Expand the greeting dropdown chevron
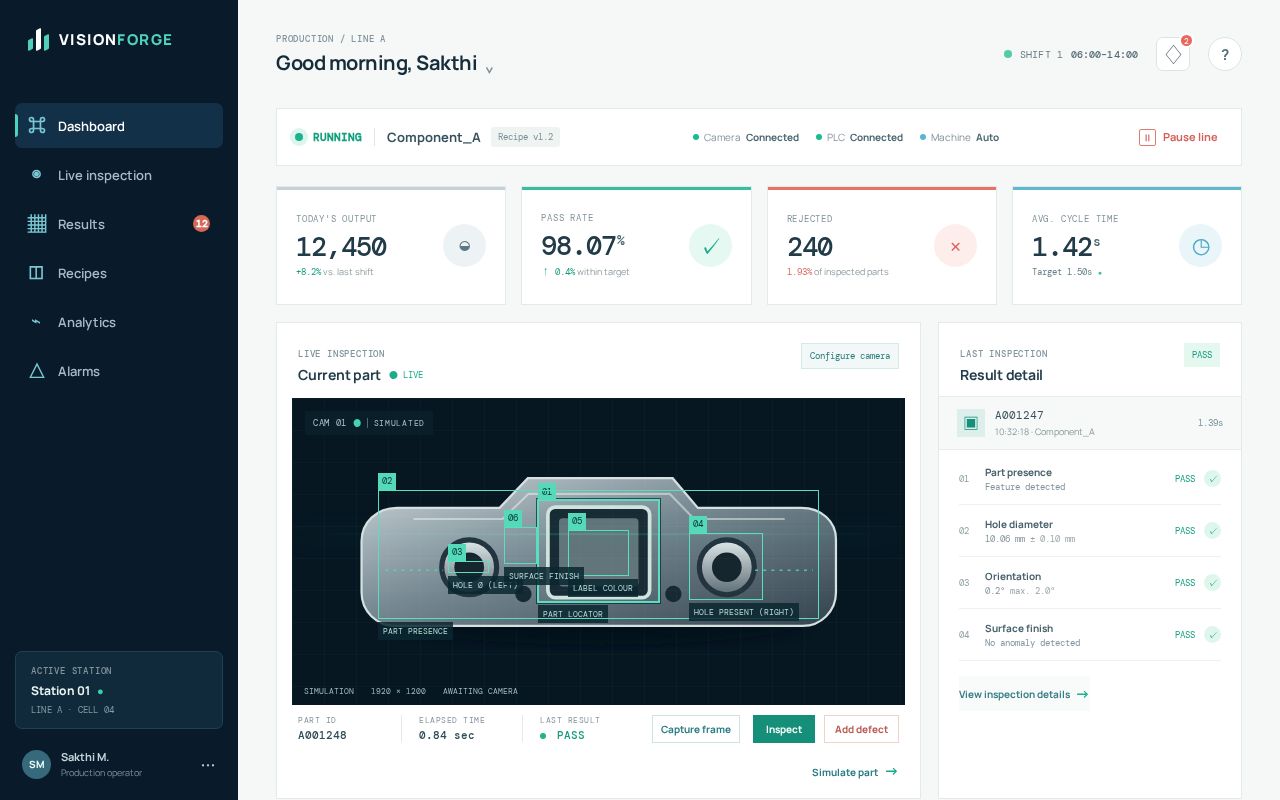 click(x=489, y=70)
